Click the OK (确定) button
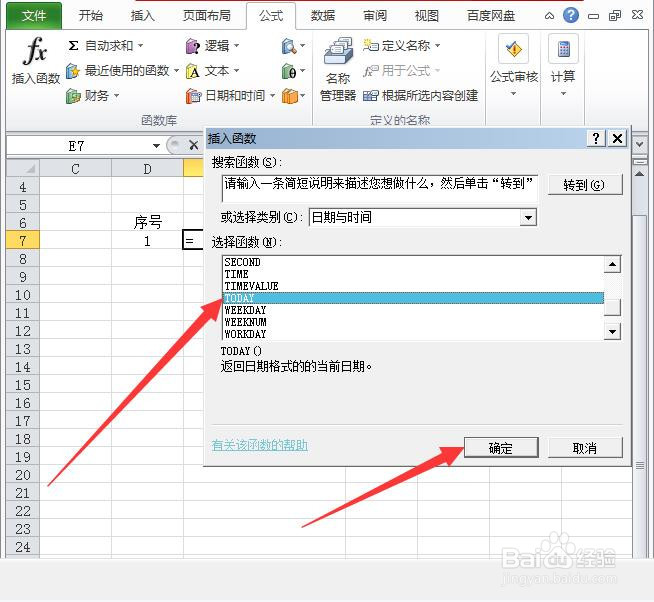The width and height of the screenshot is (654, 602). (501, 448)
